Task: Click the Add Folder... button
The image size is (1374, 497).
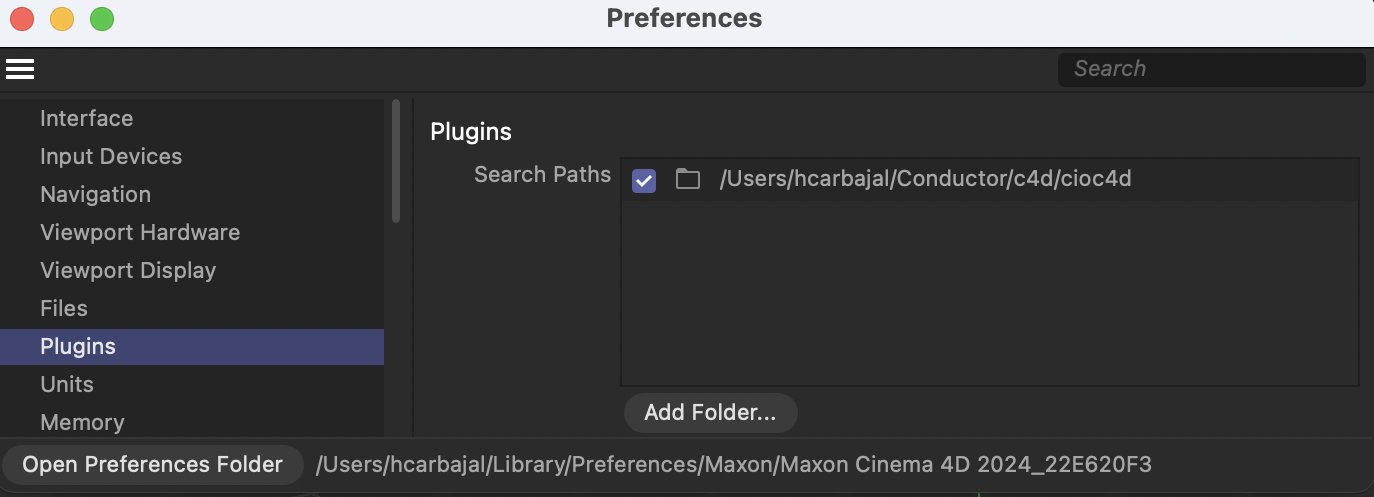Action: click(710, 413)
